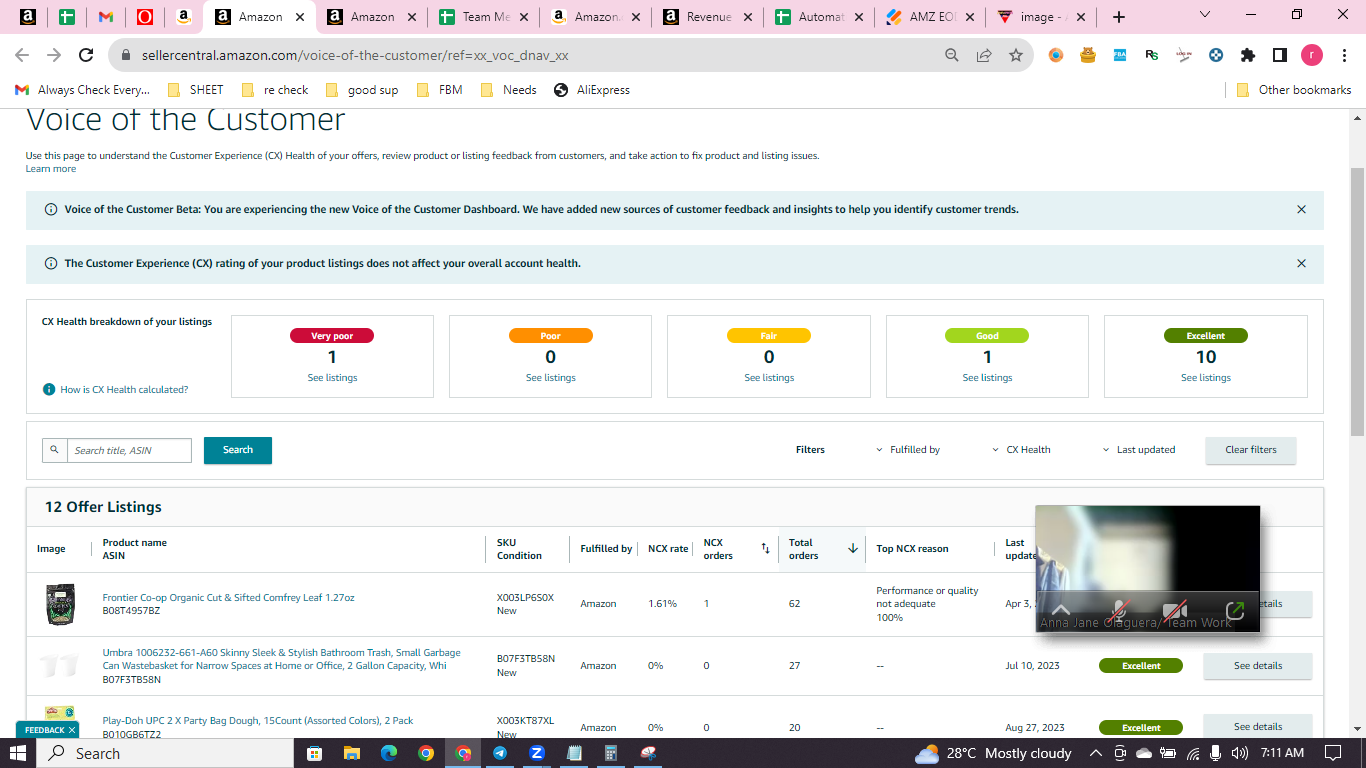Open File Explorer from the taskbar
1366x768 pixels.
351,753
